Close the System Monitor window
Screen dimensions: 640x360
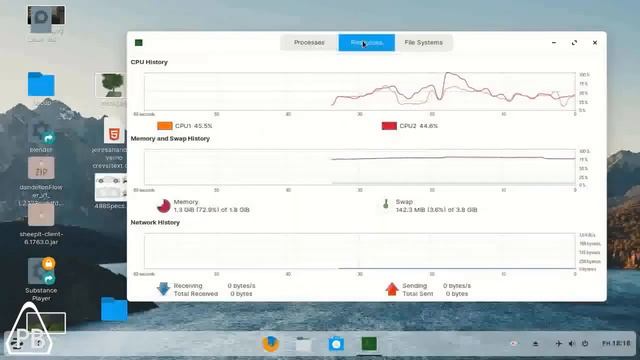pos(595,42)
